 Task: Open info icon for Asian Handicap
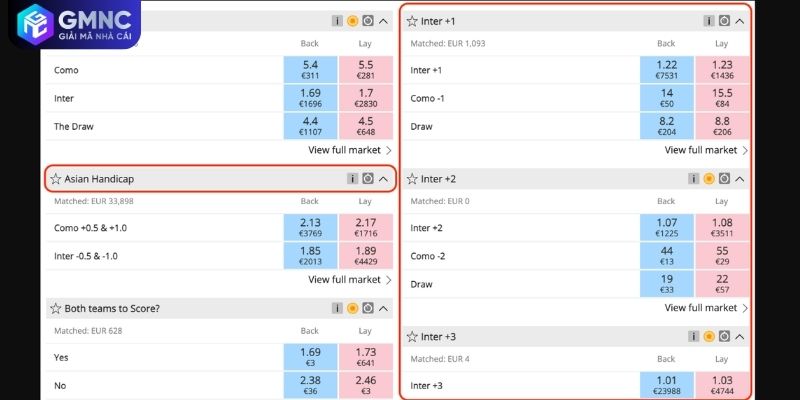352,179
